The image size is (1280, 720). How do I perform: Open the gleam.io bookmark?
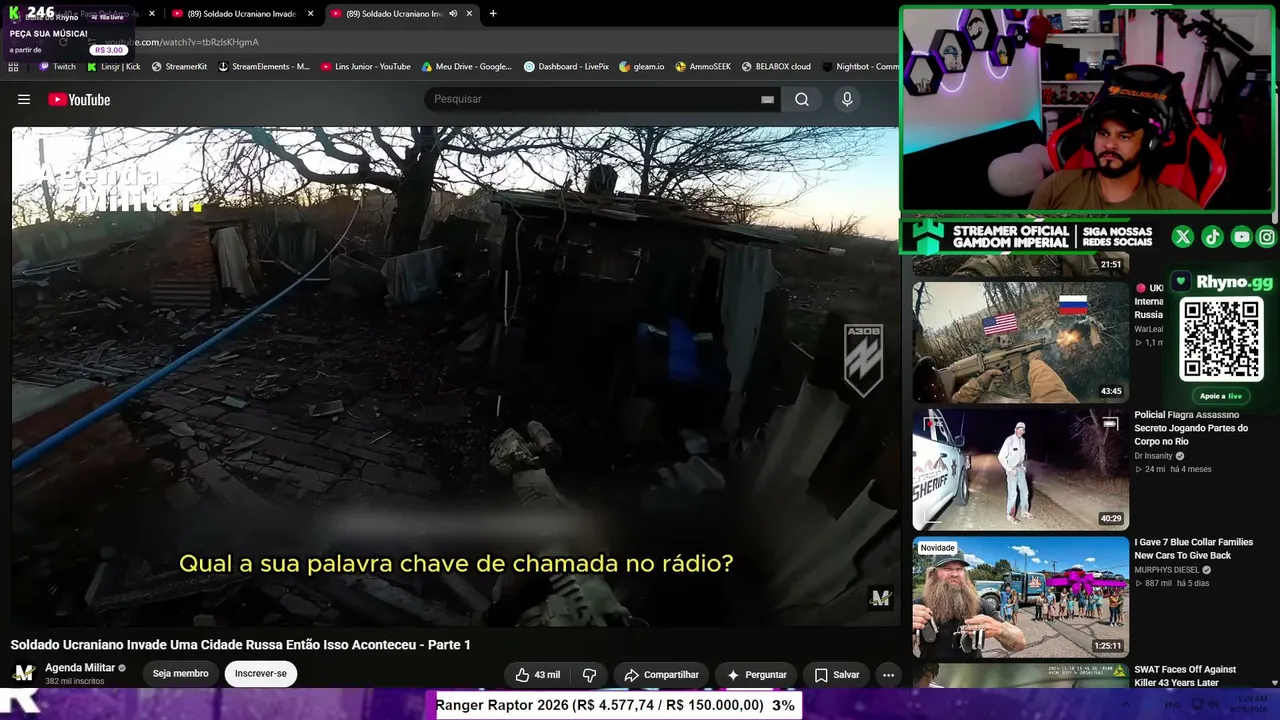click(642, 67)
